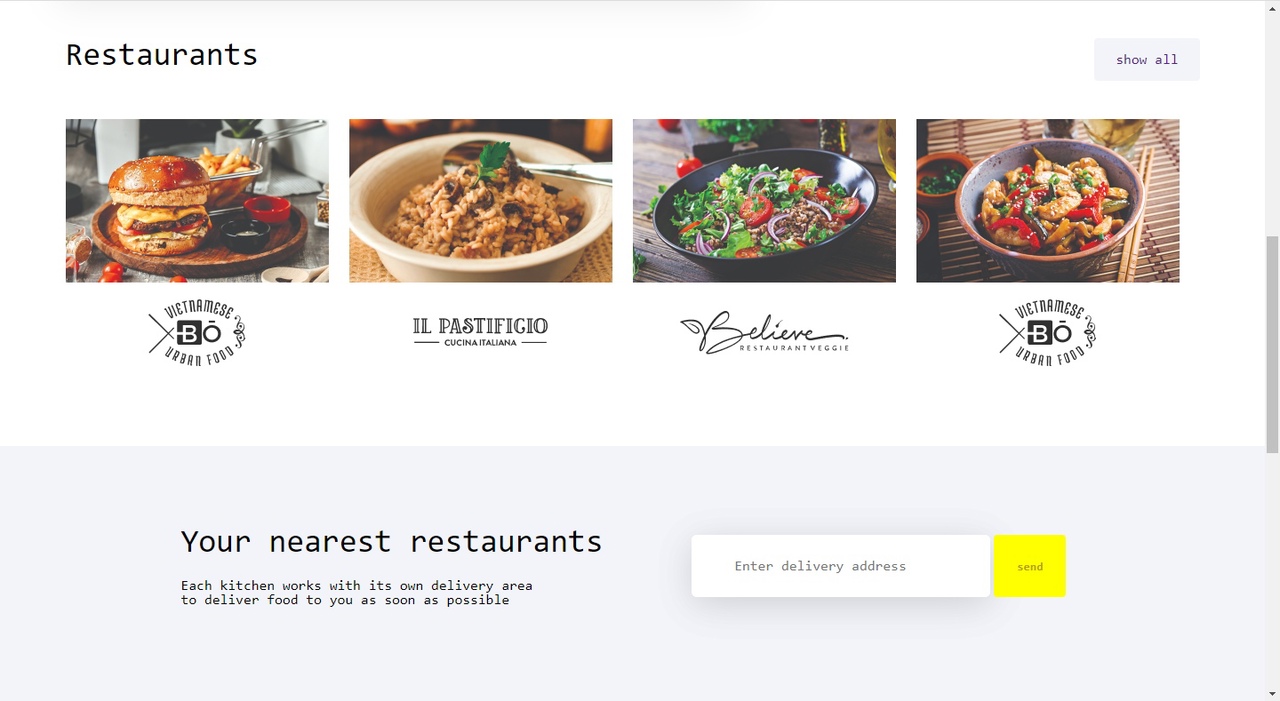This screenshot has width=1280, height=701.
Task: Select the fresh veggie salad photo
Action: point(764,201)
